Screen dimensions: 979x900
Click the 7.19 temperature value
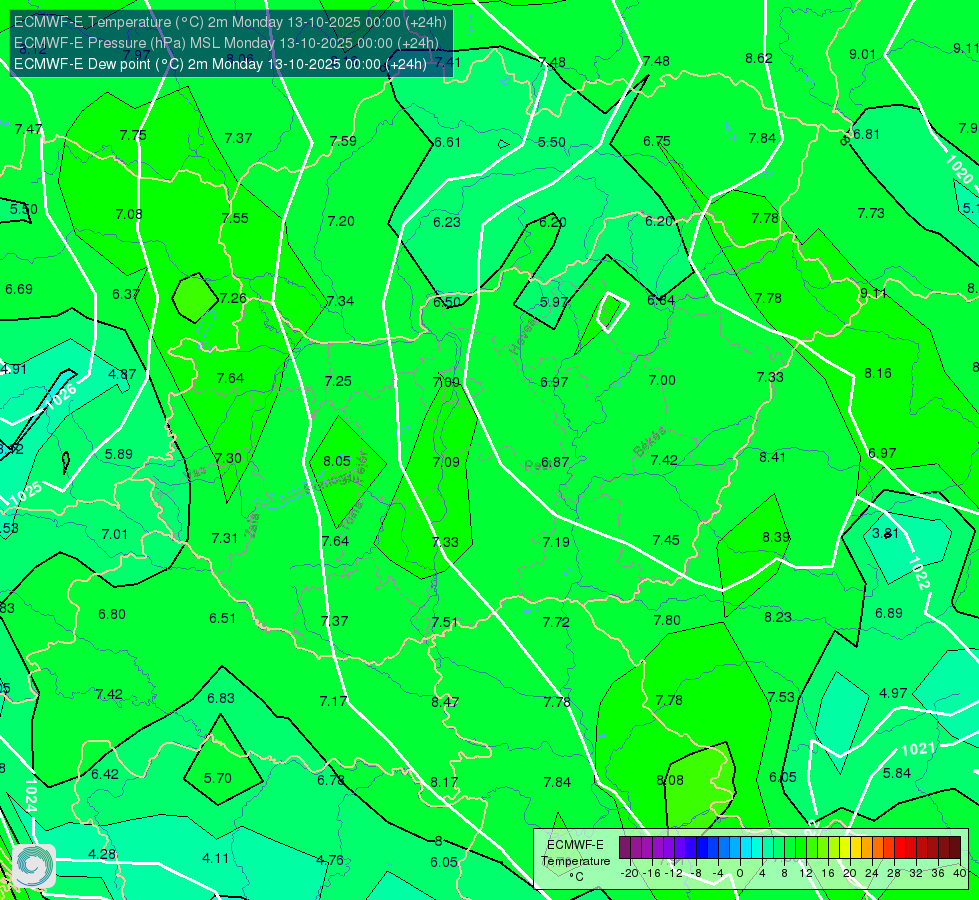coord(556,542)
